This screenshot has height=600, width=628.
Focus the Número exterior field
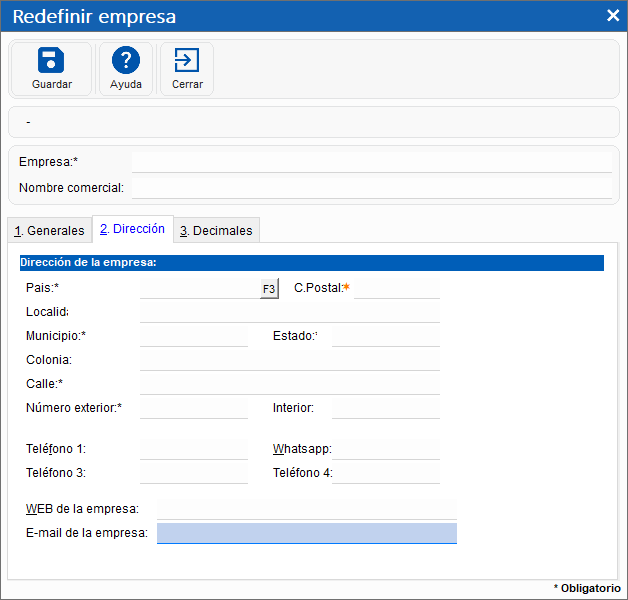tap(194, 409)
